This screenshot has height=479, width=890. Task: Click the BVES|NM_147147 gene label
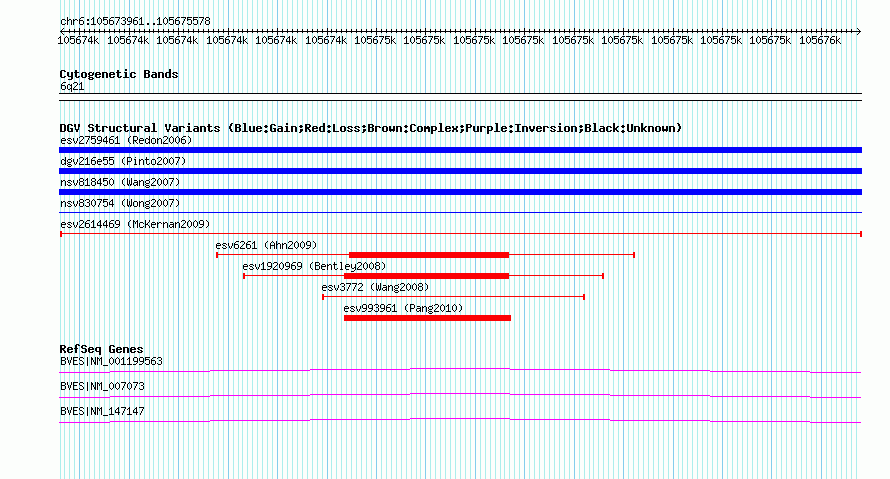tap(102, 411)
